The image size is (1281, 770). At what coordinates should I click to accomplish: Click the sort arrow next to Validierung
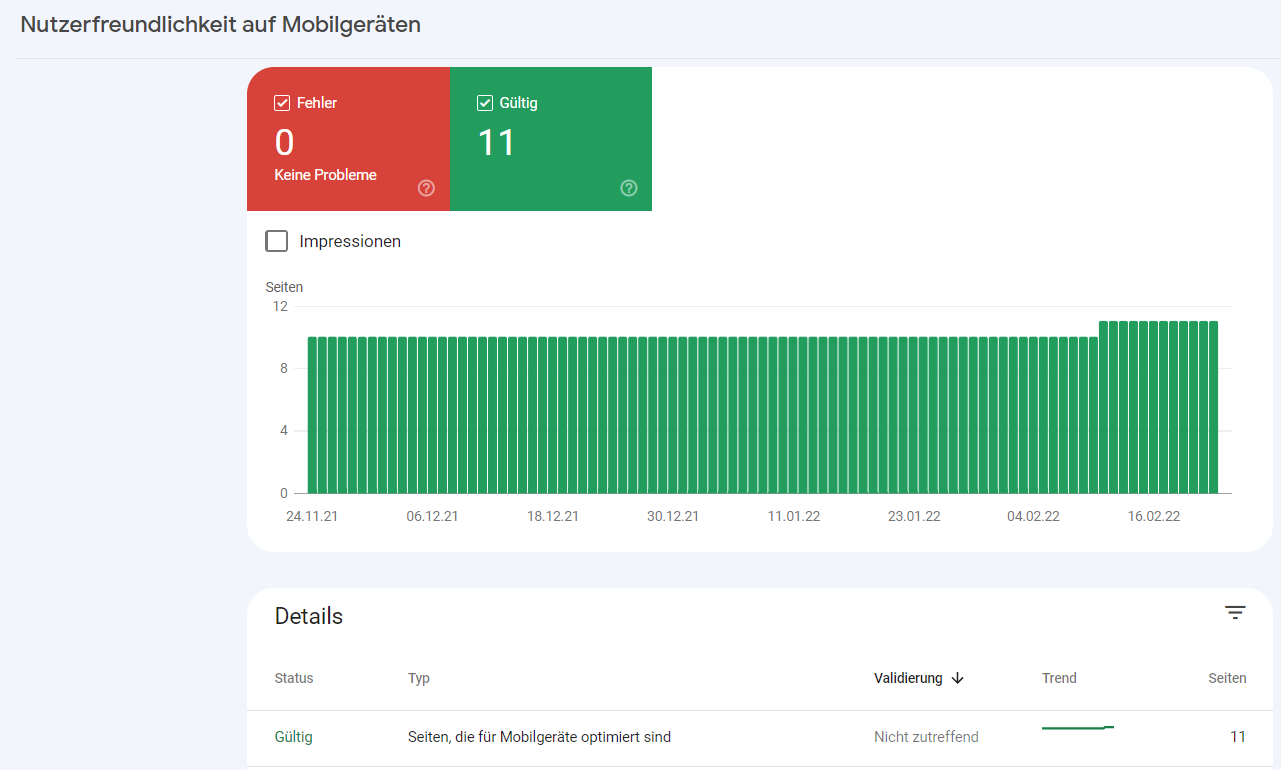(957, 678)
